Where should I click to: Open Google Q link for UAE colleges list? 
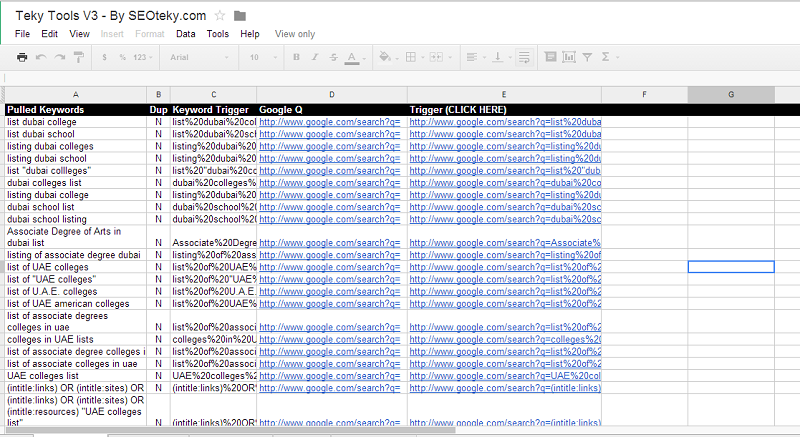coord(330,376)
